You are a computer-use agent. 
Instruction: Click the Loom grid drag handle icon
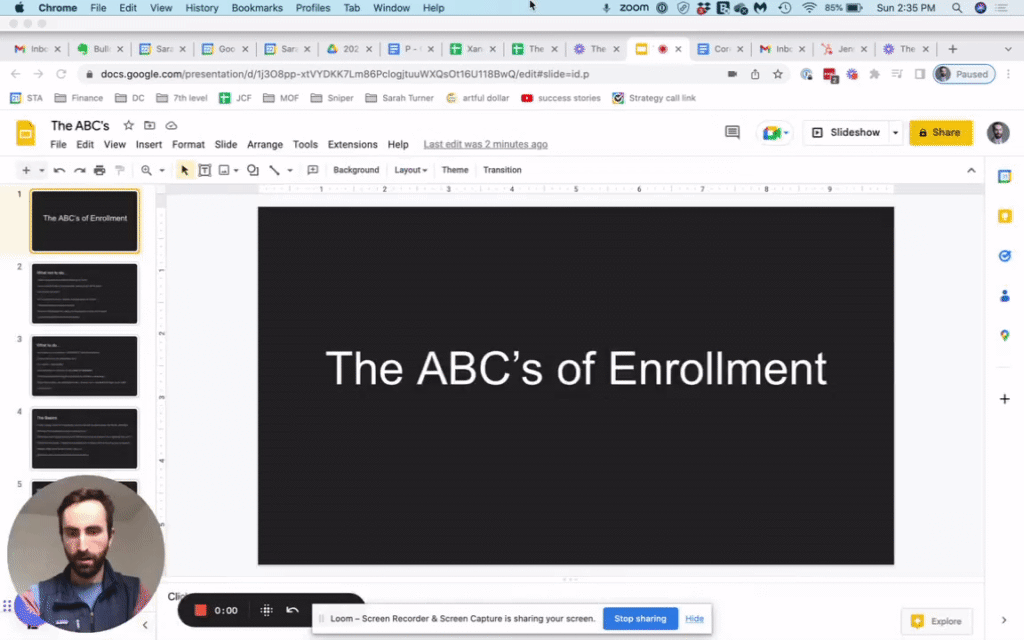(266, 610)
